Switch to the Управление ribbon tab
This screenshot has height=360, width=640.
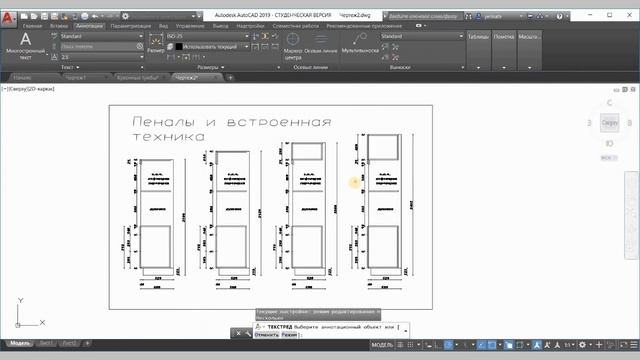(190, 26)
